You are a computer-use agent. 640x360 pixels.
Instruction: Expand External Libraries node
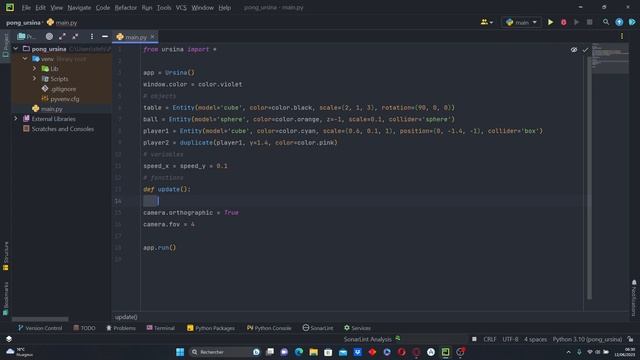pos(16,119)
